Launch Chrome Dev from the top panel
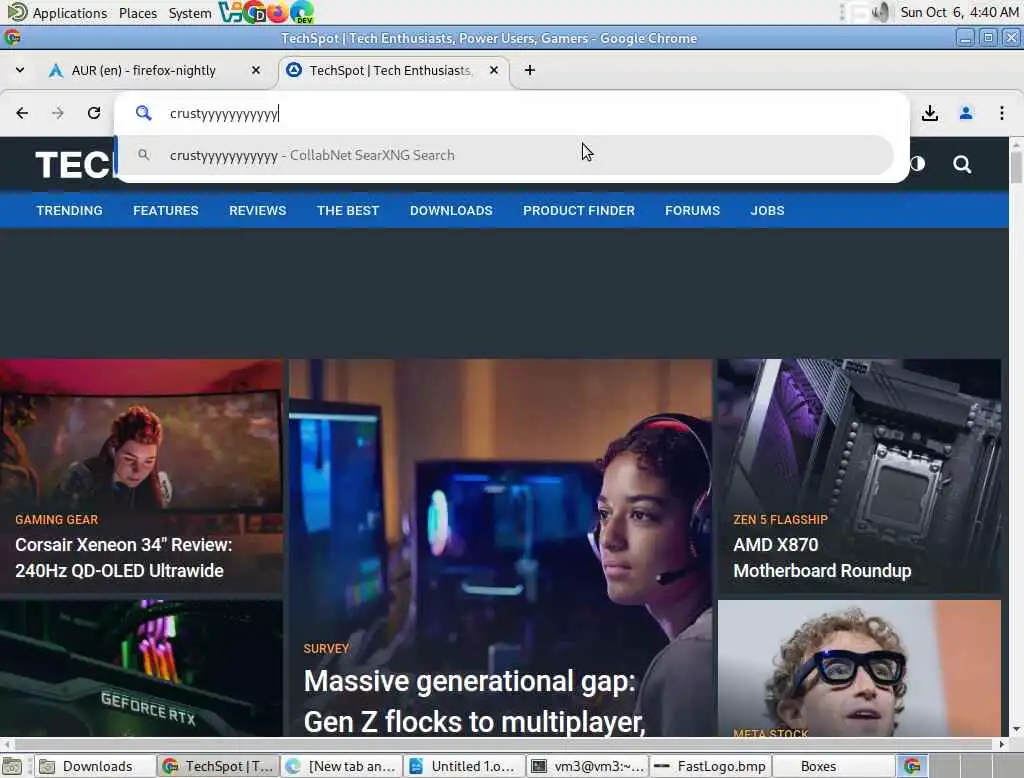This screenshot has height=778, width=1024. [255, 12]
